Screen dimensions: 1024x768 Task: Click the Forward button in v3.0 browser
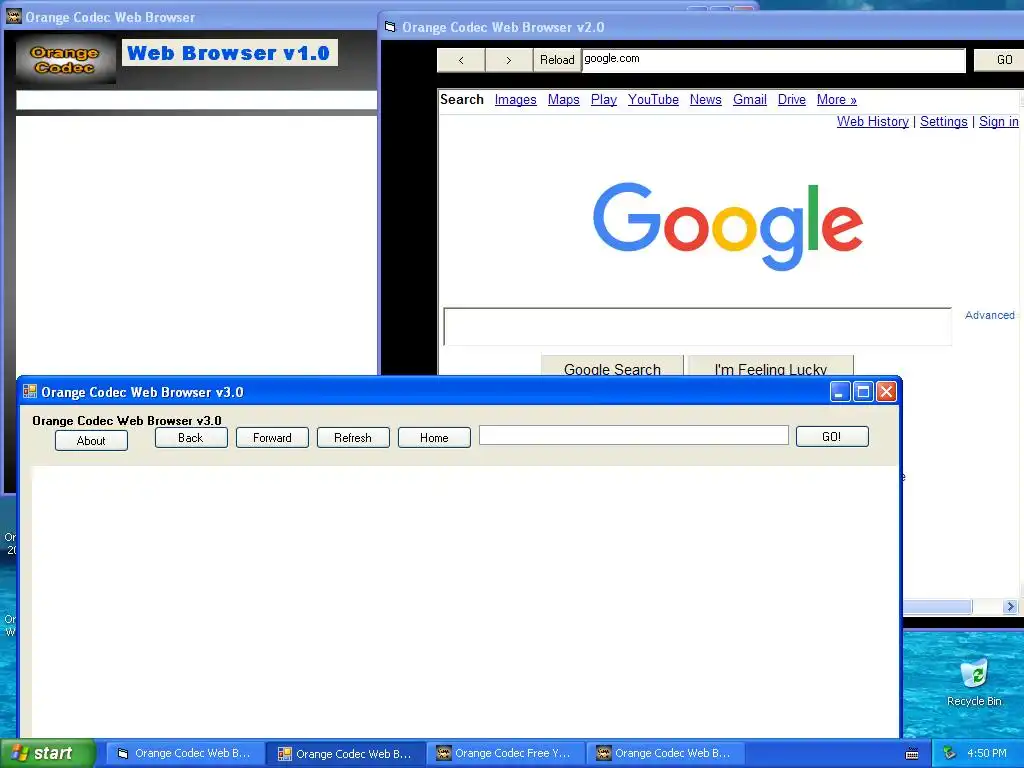tap(272, 438)
